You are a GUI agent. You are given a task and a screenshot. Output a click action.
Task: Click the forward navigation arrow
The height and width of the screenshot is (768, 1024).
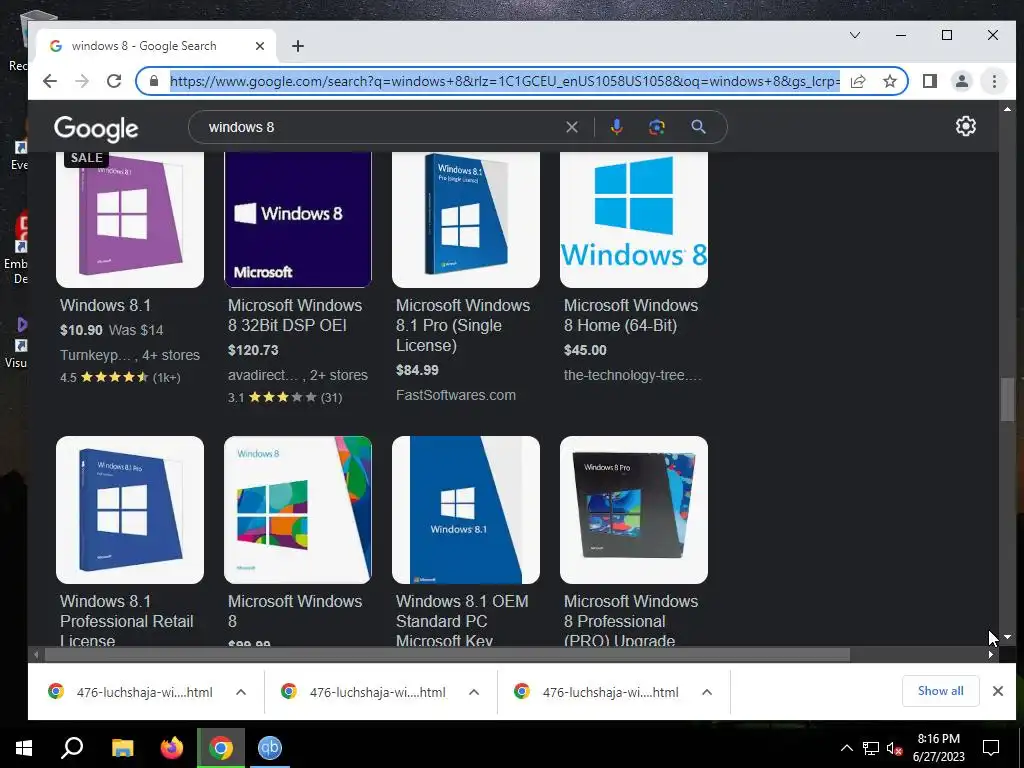[x=82, y=81]
